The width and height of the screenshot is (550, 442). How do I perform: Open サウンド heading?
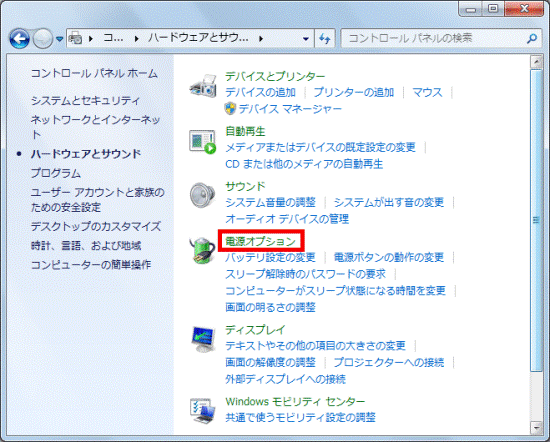click(x=245, y=186)
